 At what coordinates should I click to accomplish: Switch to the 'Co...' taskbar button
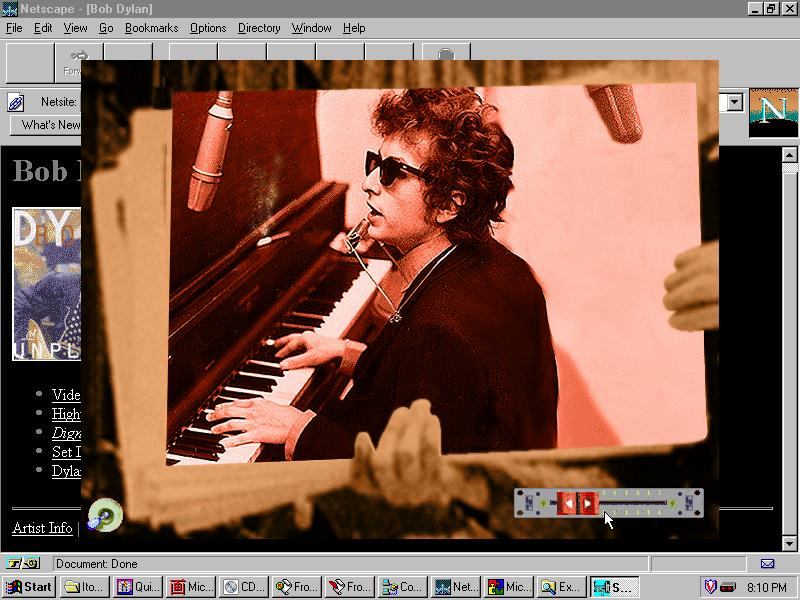pyautogui.click(x=403, y=587)
